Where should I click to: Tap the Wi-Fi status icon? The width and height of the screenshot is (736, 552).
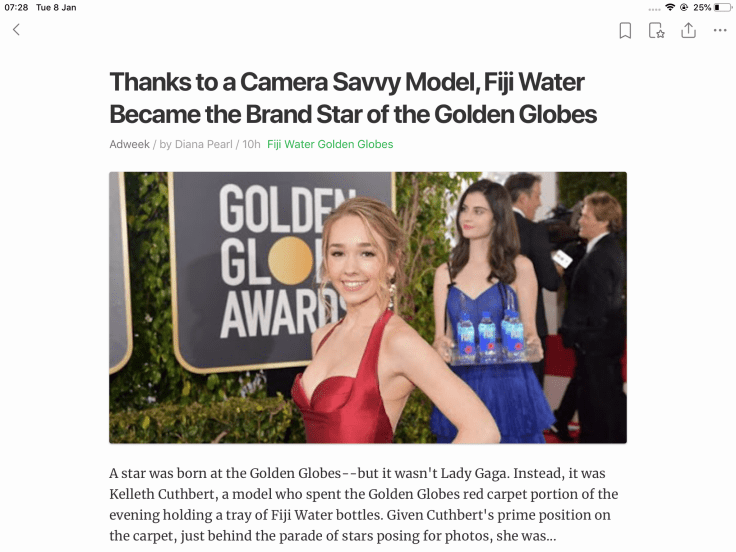point(670,7)
